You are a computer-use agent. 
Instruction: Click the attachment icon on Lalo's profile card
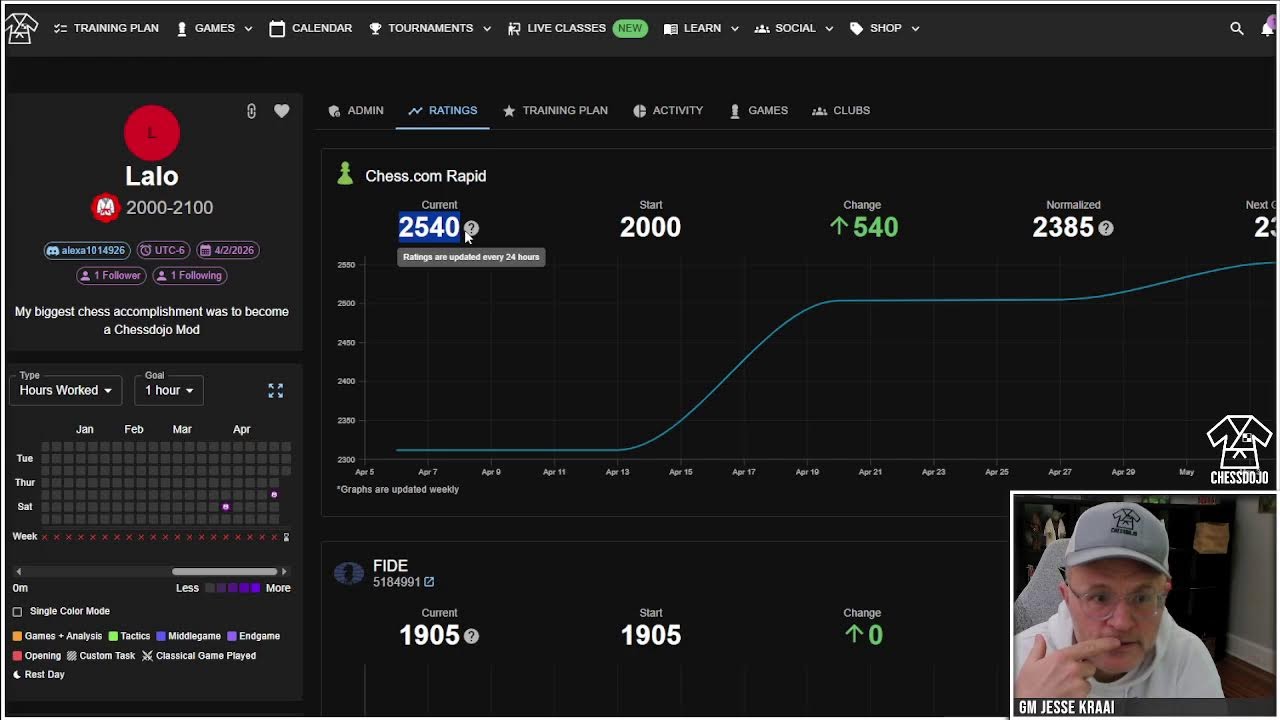tap(251, 111)
